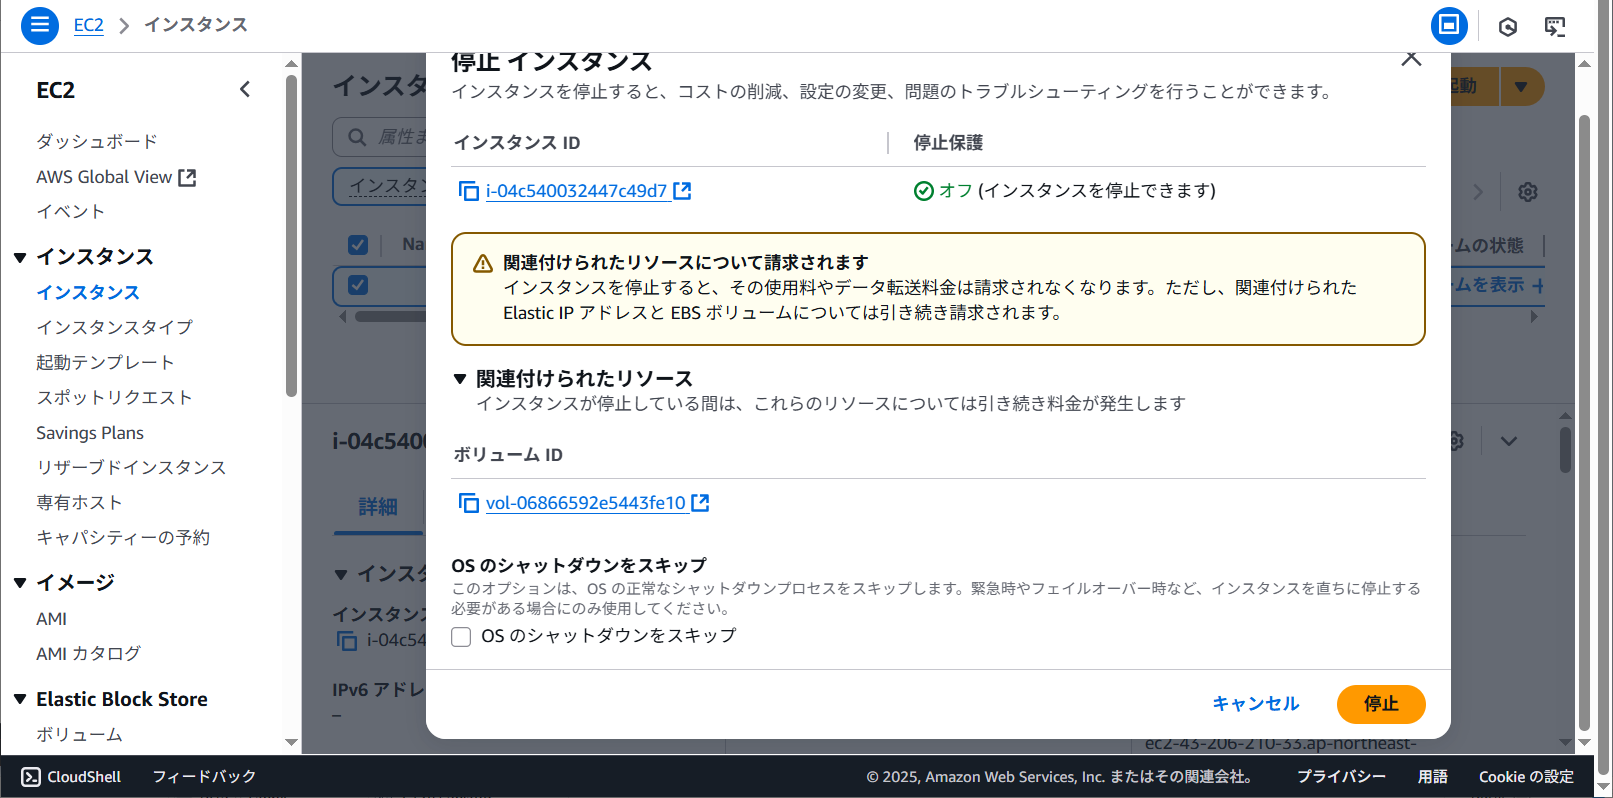Click the キャンセル button
Viewport: 1613px width, 798px height.
(x=1255, y=704)
